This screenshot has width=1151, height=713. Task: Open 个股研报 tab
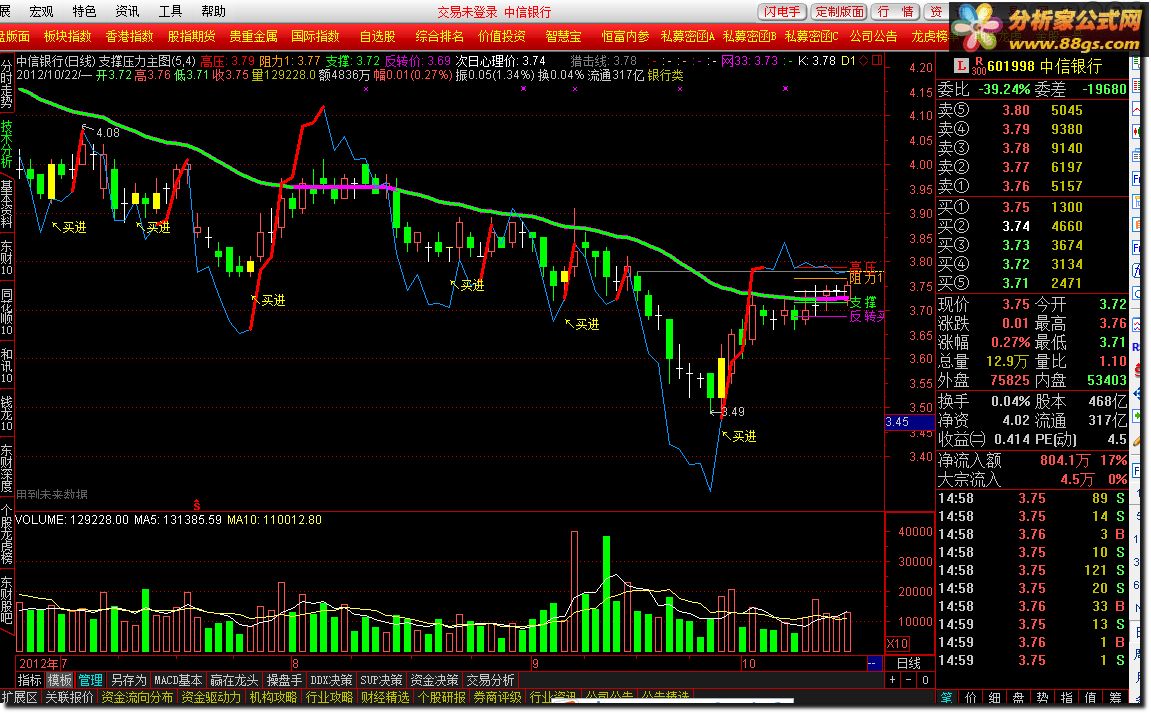click(441, 697)
